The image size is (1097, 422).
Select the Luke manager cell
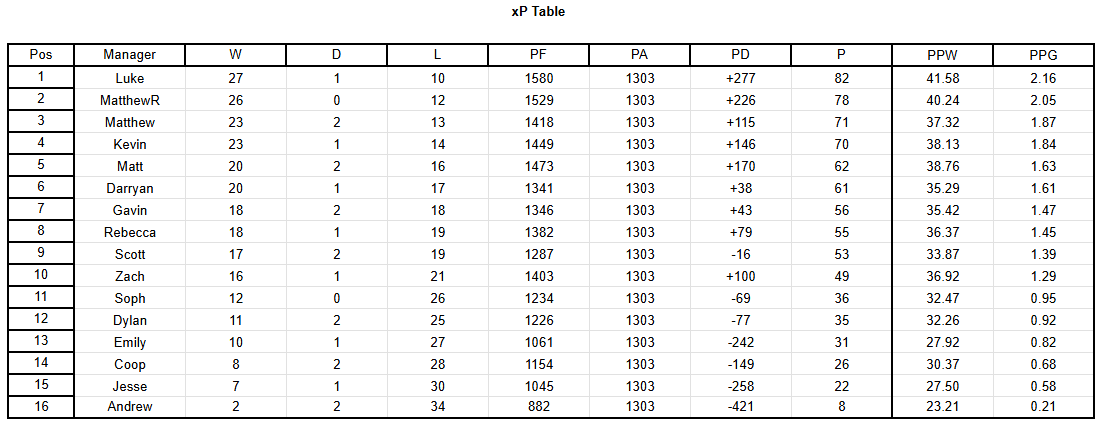[x=129, y=78]
